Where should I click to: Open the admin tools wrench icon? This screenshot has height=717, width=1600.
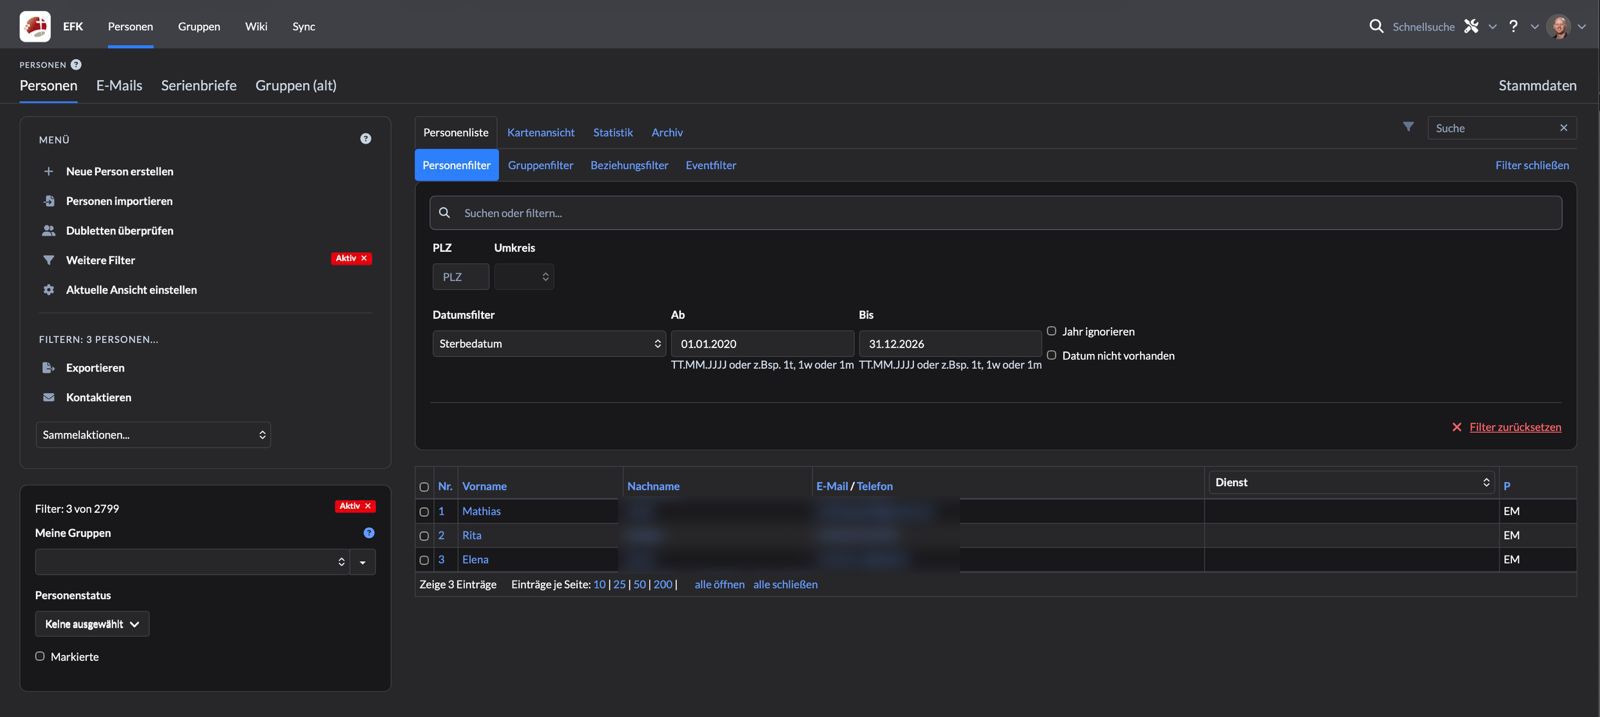tap(1471, 26)
